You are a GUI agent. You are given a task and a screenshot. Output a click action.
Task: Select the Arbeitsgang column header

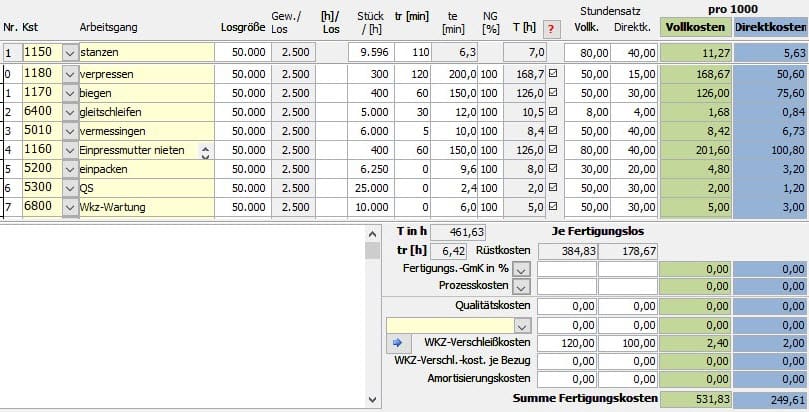(x=116, y=28)
